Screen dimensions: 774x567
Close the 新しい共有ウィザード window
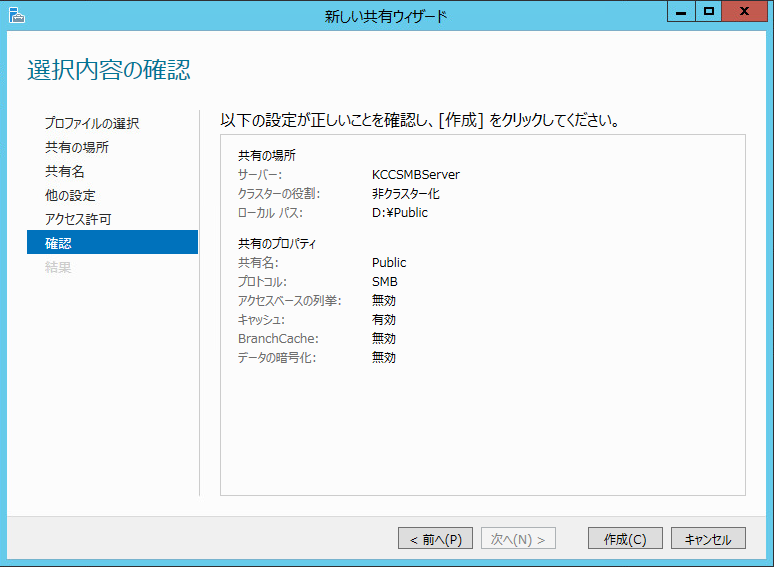click(x=745, y=11)
